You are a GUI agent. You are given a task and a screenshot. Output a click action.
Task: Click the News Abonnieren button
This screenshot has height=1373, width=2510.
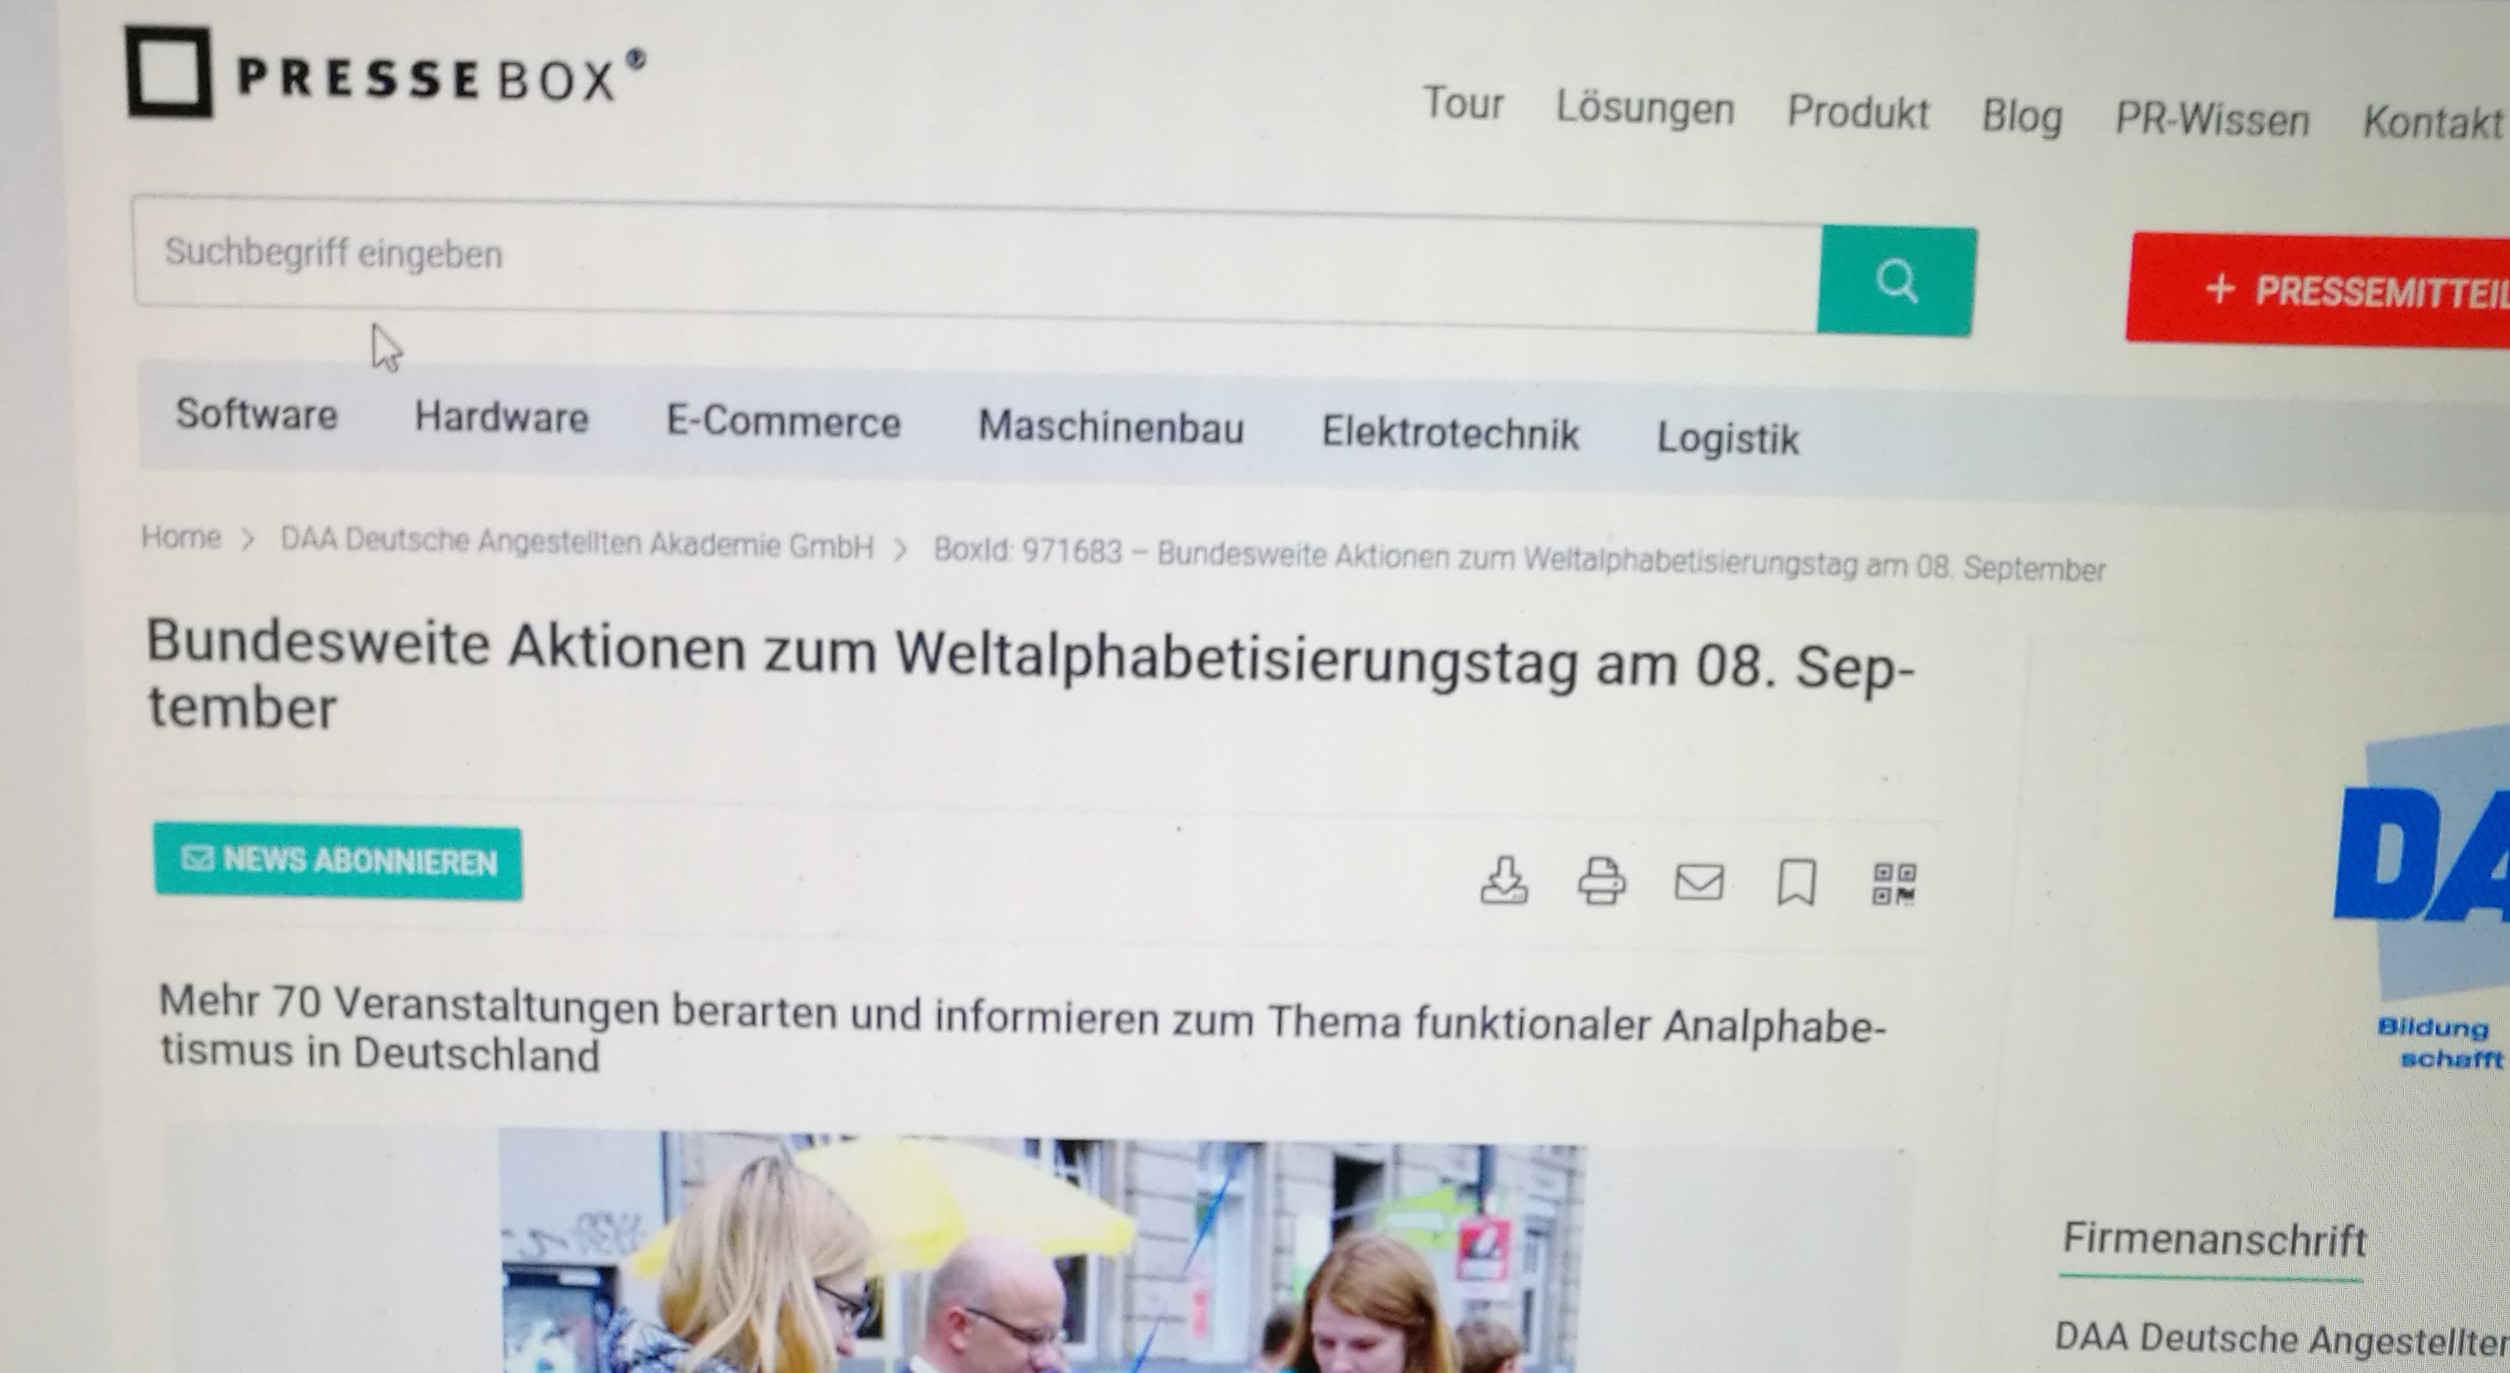pos(338,862)
